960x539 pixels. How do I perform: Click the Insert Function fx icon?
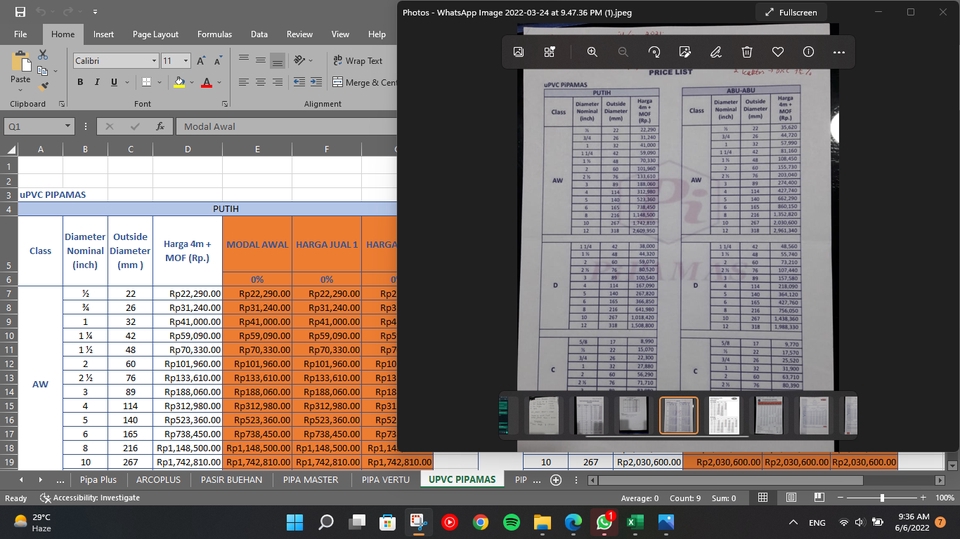coord(160,126)
